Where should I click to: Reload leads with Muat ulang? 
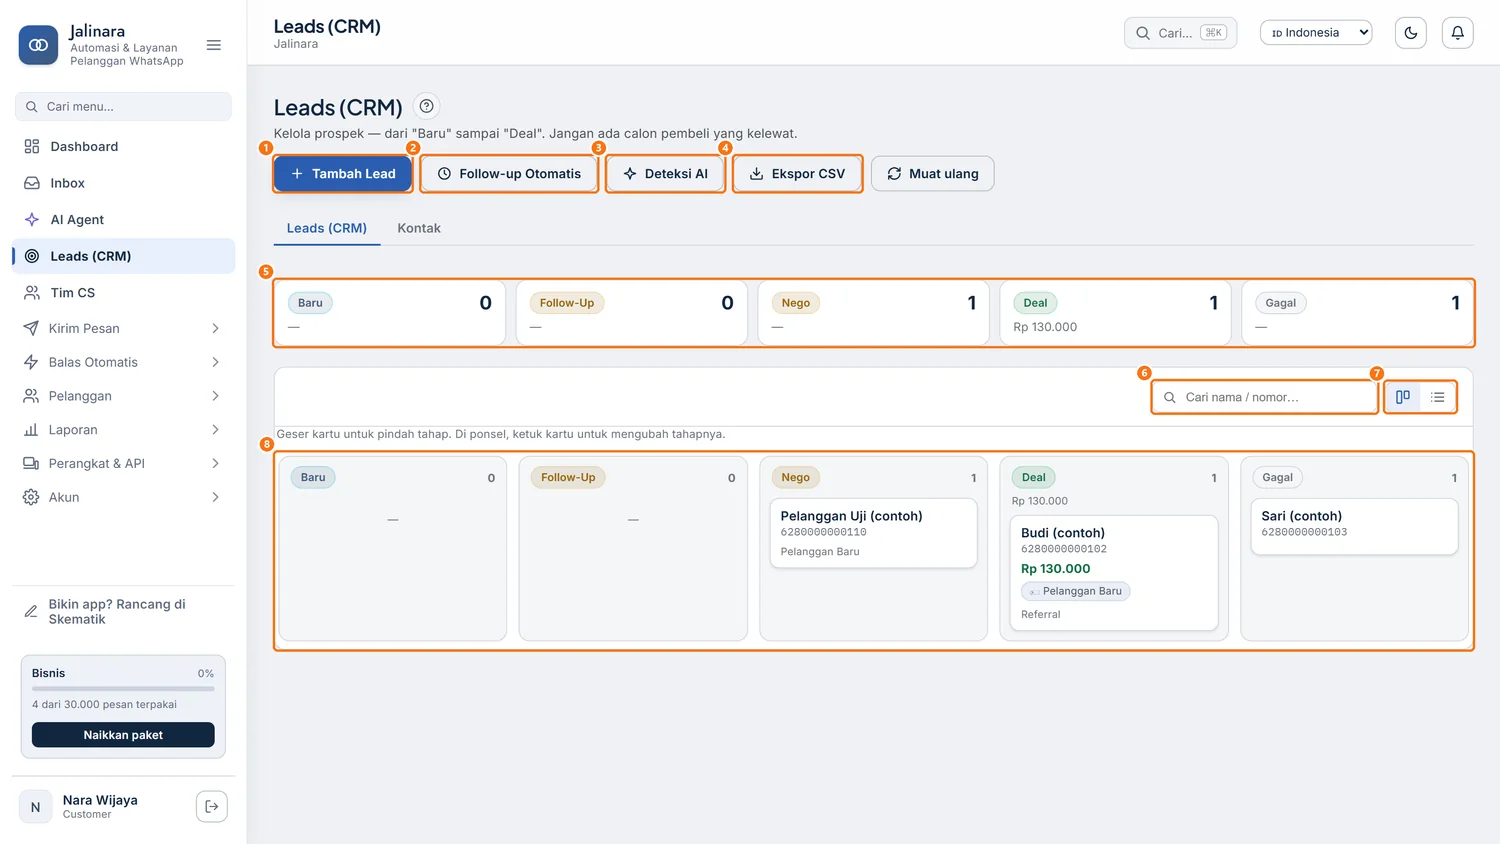pyautogui.click(x=932, y=174)
